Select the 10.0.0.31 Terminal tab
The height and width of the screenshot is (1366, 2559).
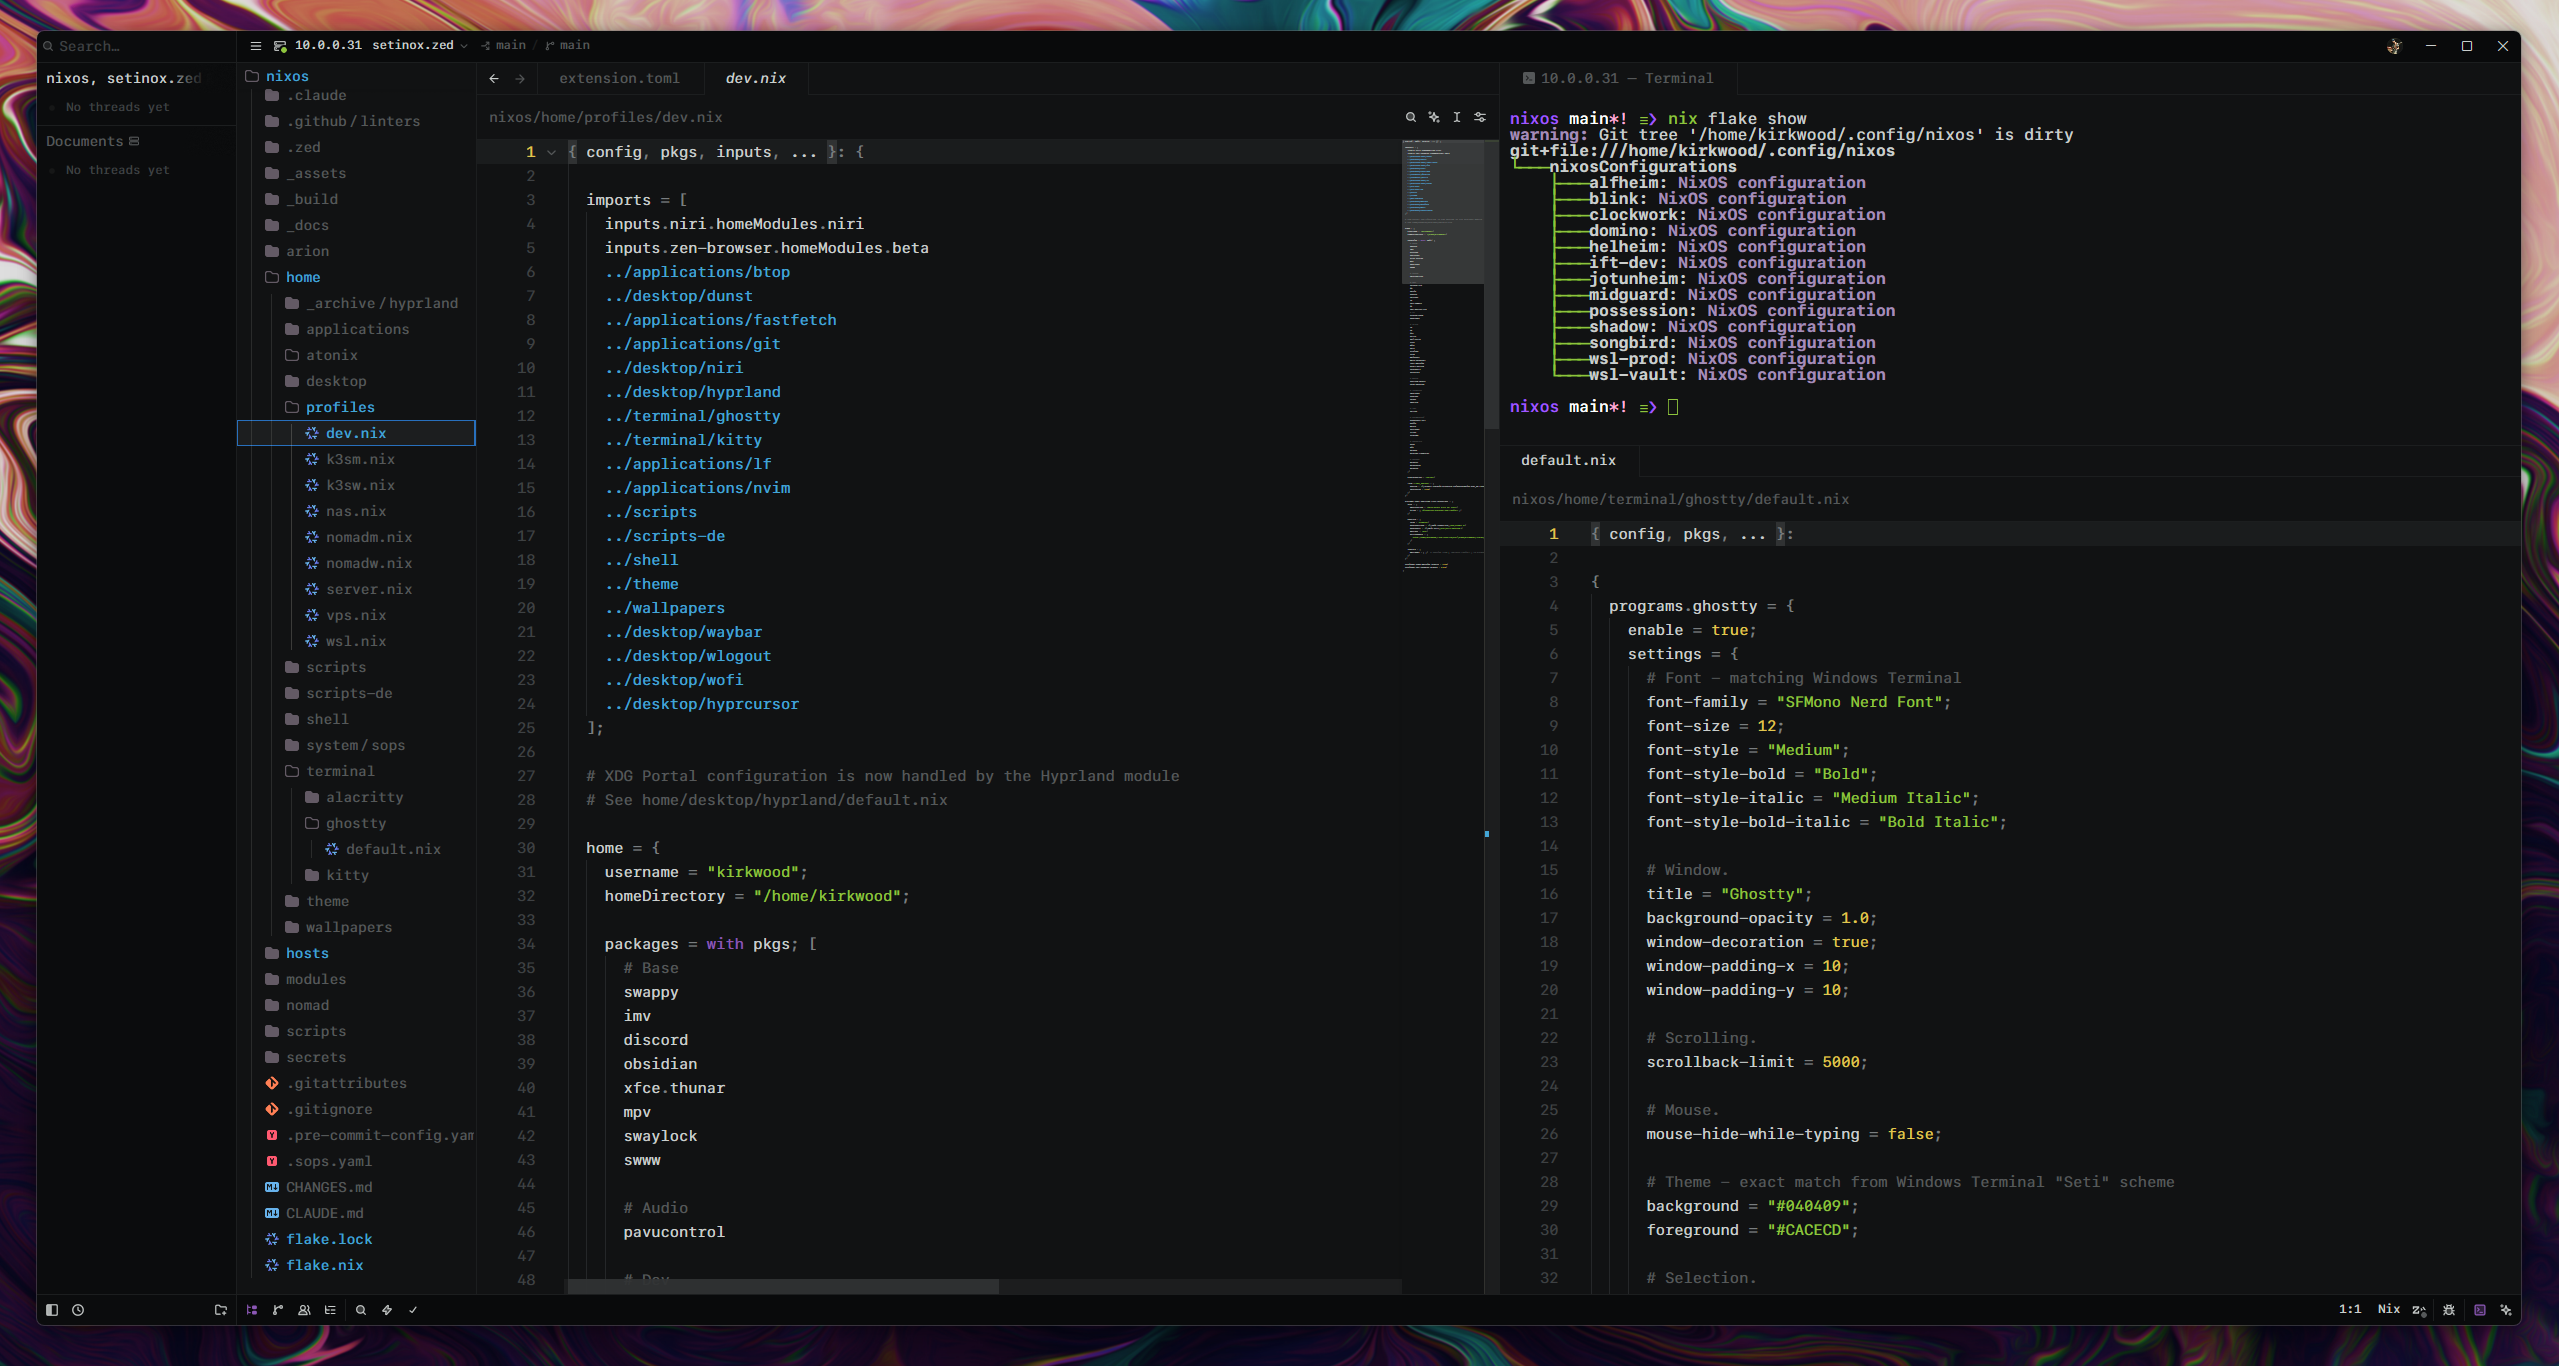(1618, 78)
